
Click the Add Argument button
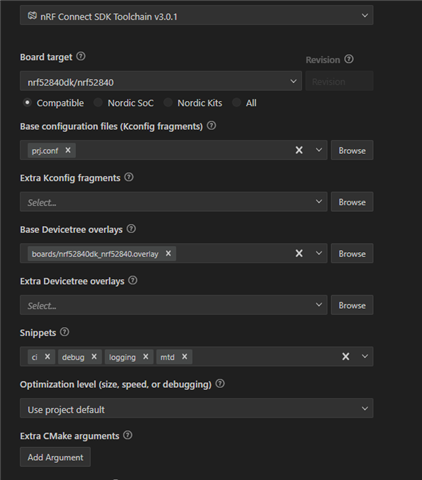[55, 457]
